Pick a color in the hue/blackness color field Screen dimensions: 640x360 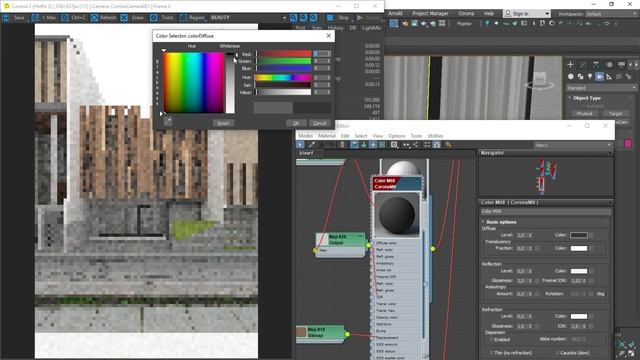point(193,83)
